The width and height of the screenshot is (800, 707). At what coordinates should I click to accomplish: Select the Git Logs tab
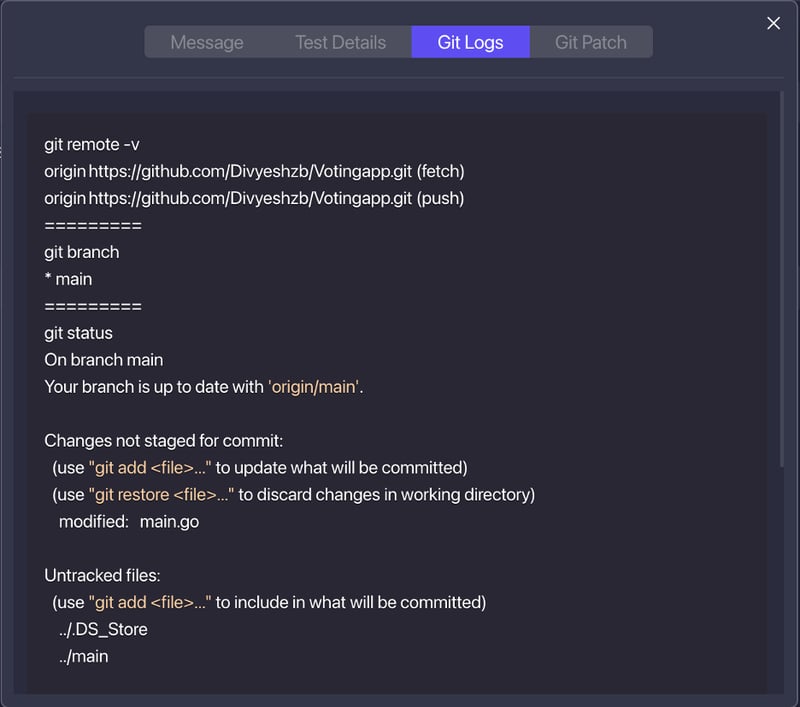pyautogui.click(x=470, y=42)
